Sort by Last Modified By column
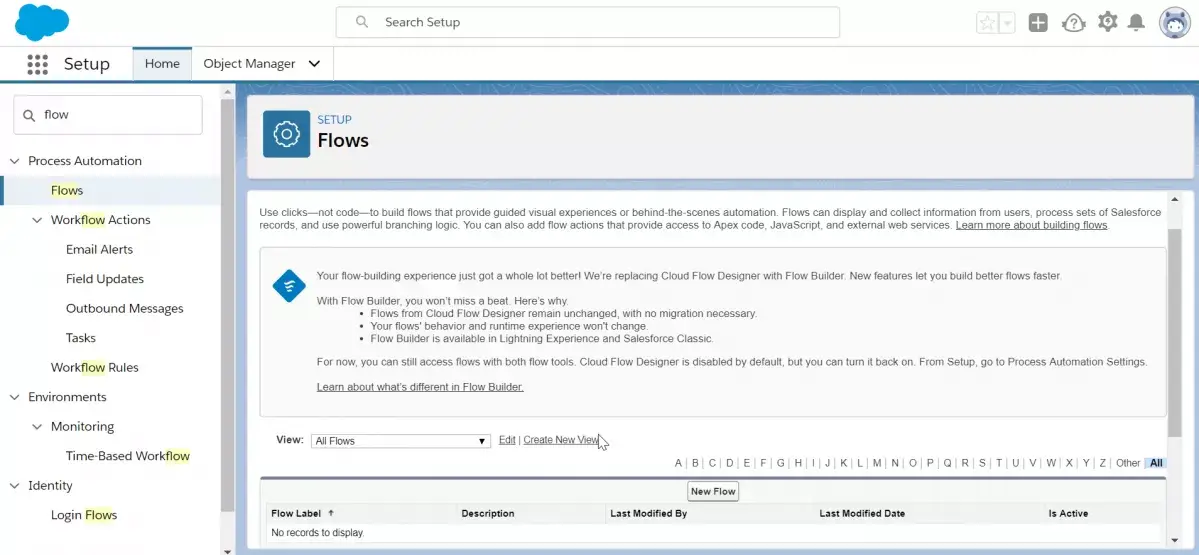 point(648,514)
